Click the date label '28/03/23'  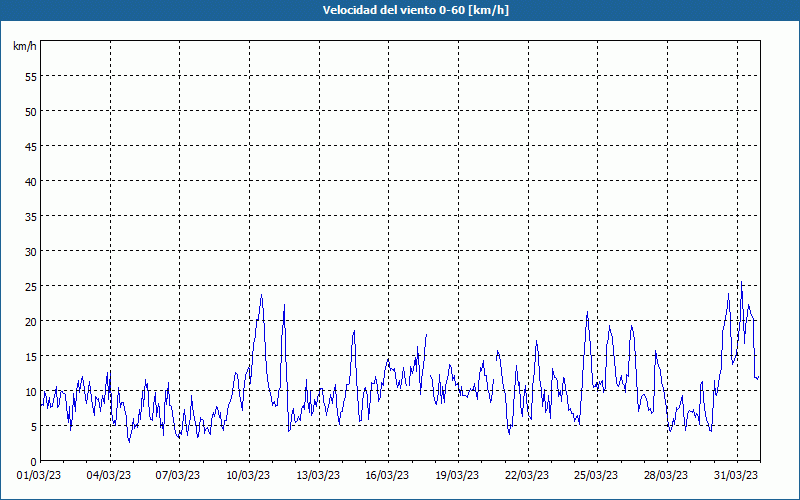tap(666, 475)
